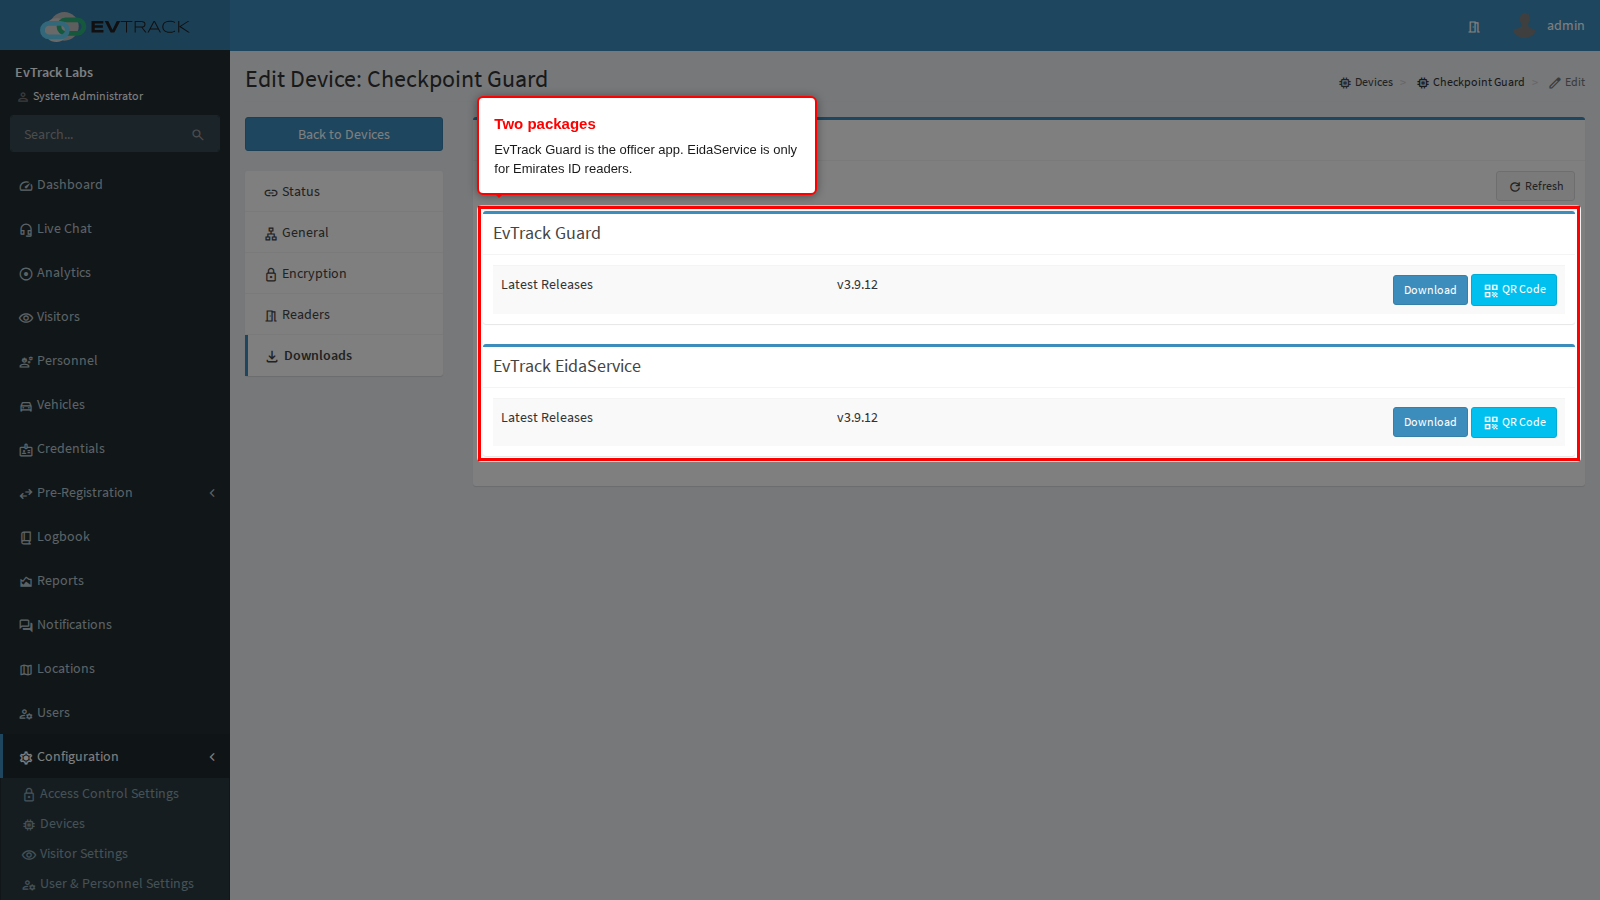This screenshot has width=1600, height=900.
Task: Open the Encryption tab
Action: tap(344, 274)
